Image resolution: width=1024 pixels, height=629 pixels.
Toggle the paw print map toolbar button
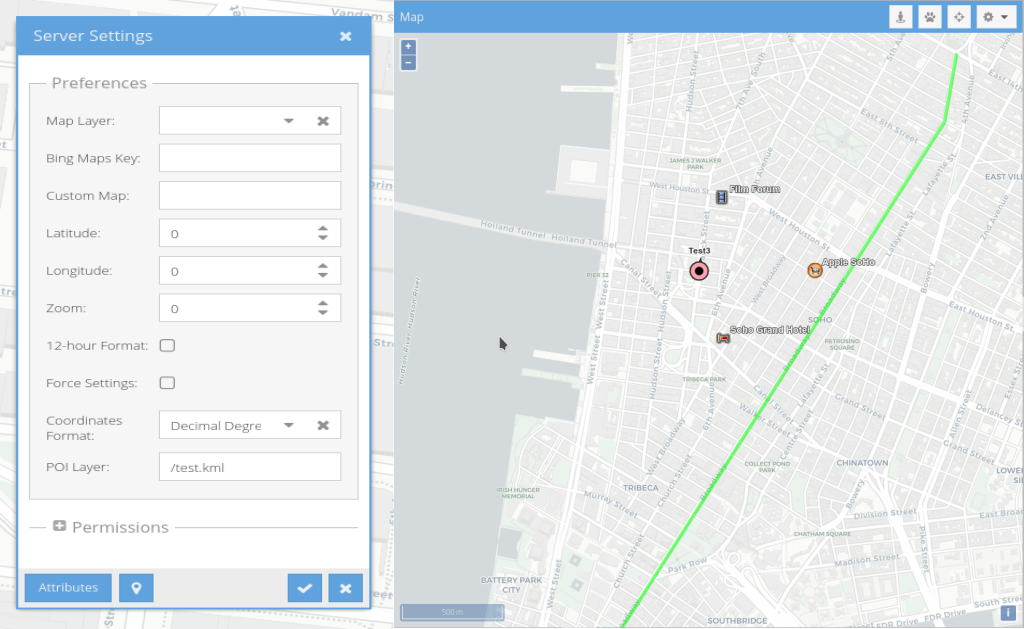[929, 17]
